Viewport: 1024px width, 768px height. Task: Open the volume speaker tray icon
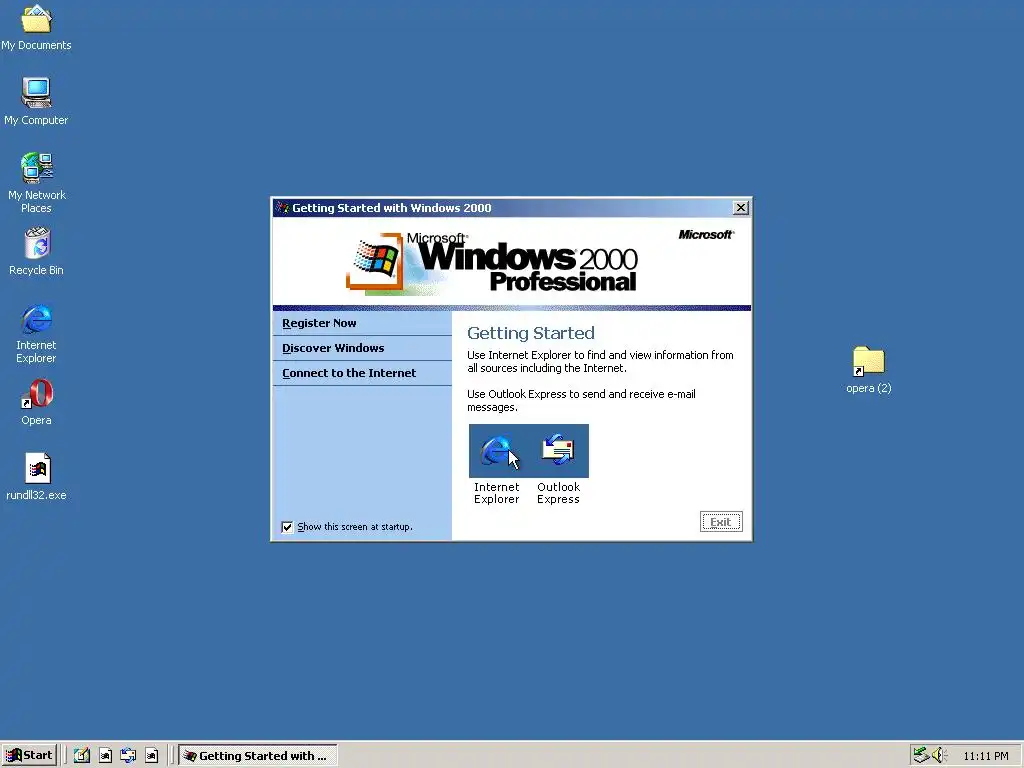click(939, 755)
